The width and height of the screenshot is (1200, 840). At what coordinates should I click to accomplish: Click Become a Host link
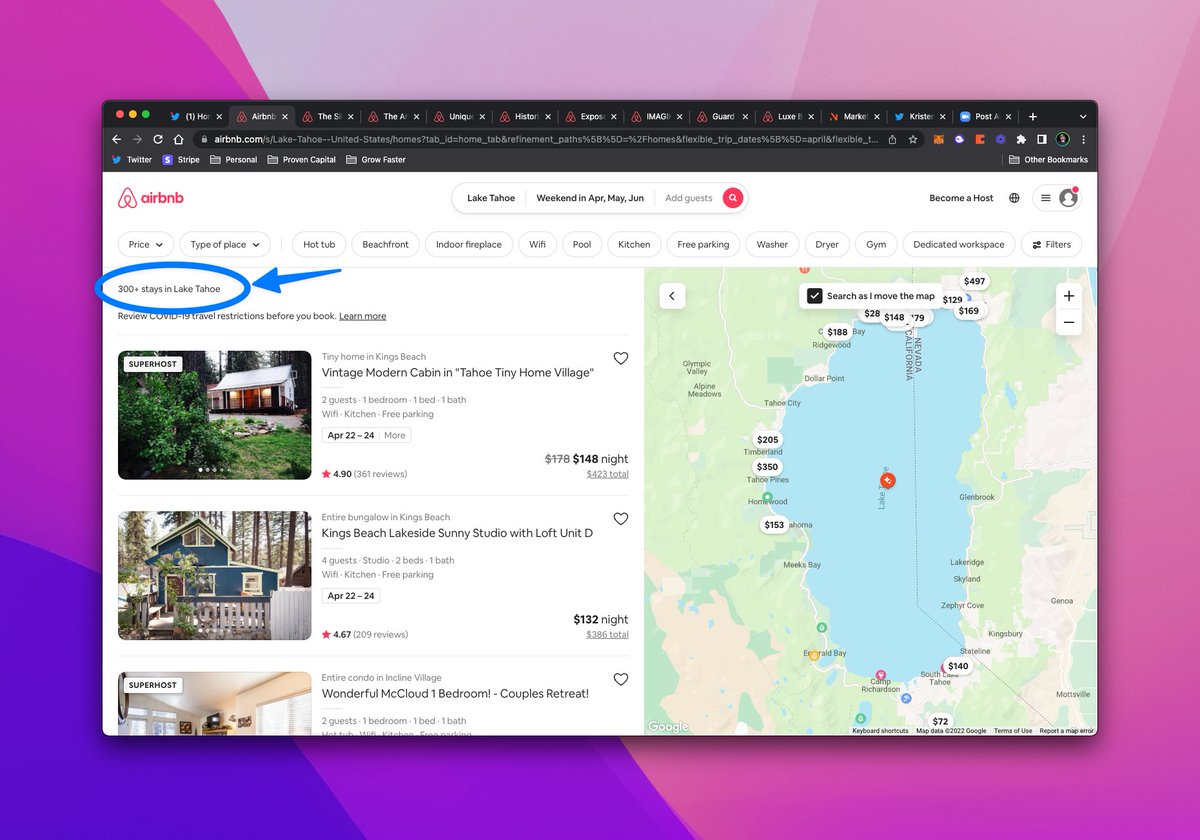click(961, 198)
